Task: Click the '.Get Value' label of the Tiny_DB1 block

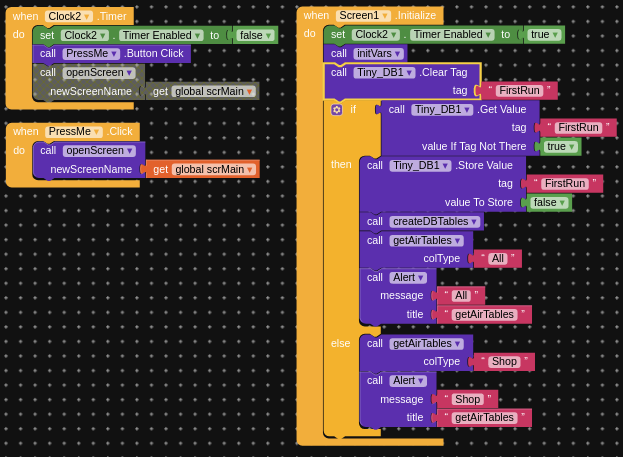Action: [502, 110]
